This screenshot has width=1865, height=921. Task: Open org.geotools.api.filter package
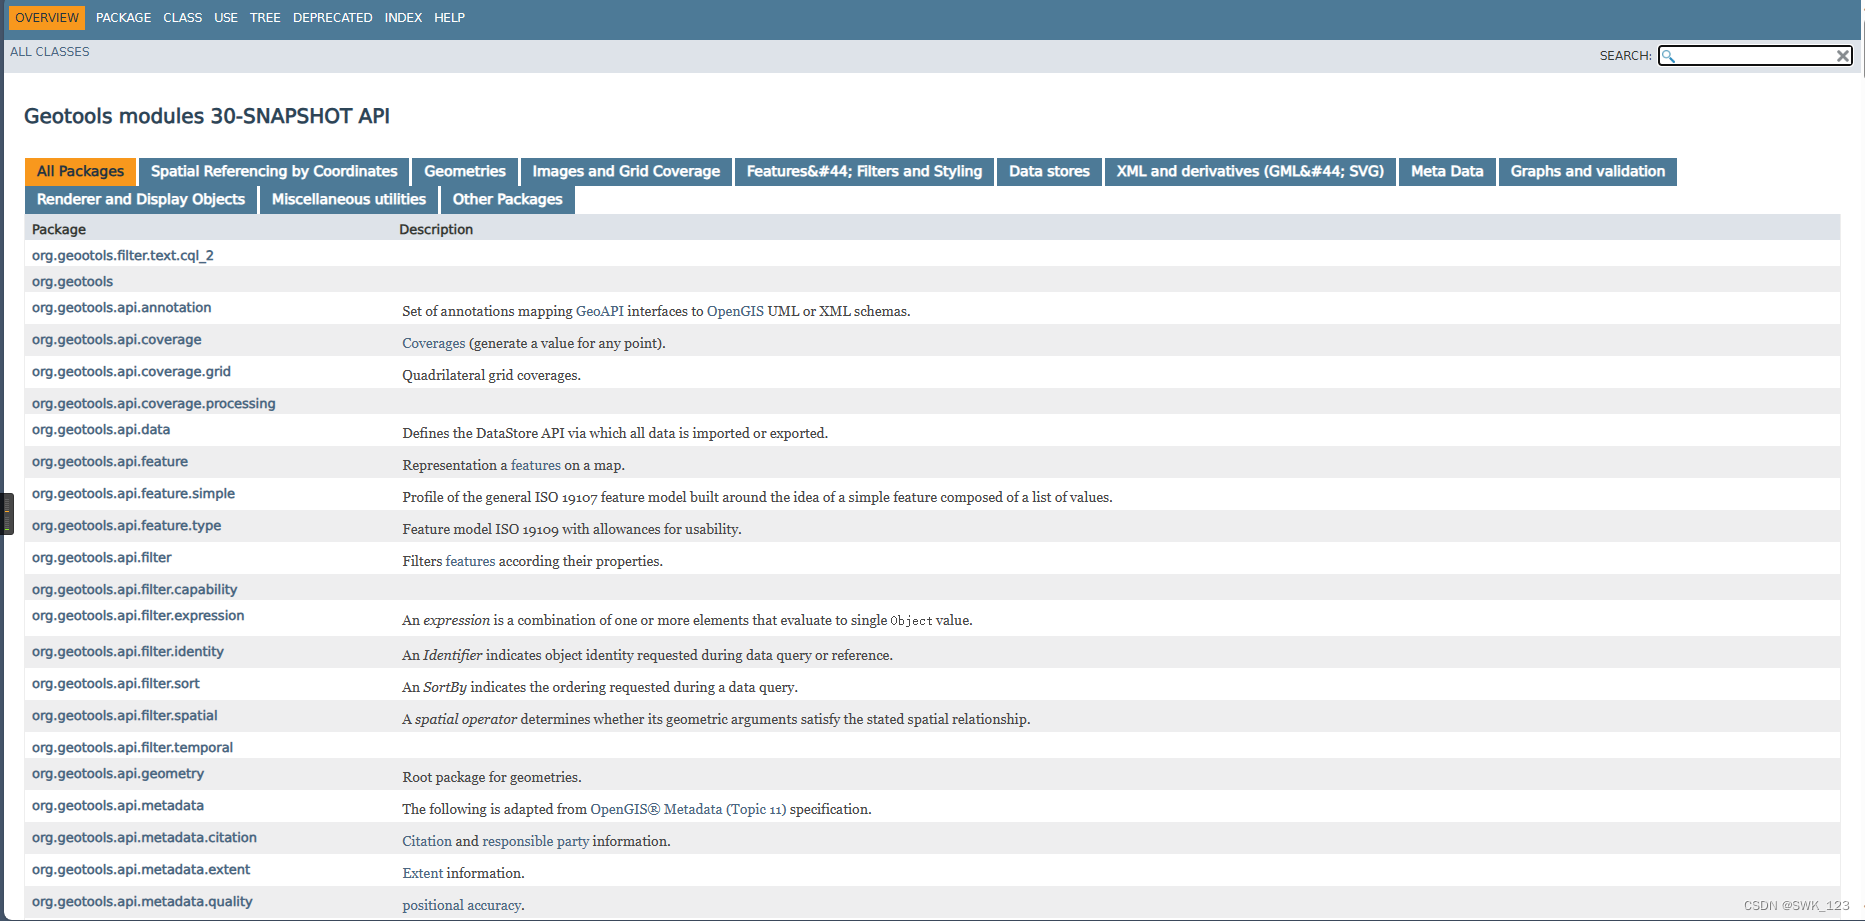102,558
